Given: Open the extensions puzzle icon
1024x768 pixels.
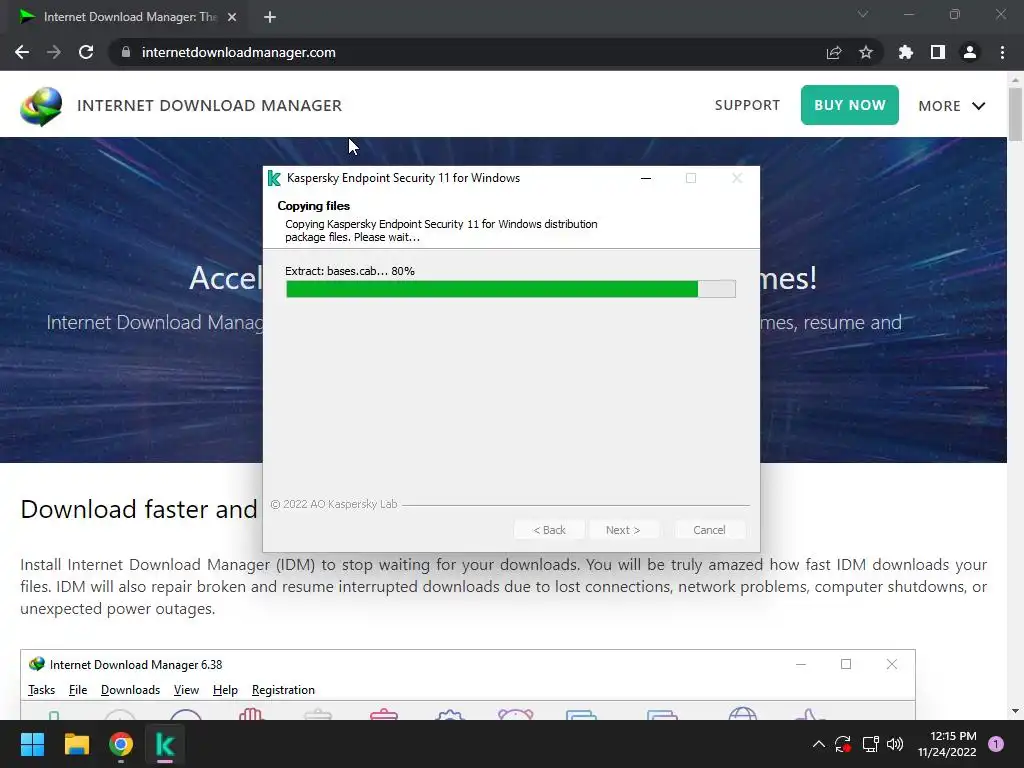Looking at the screenshot, I should point(906,52).
